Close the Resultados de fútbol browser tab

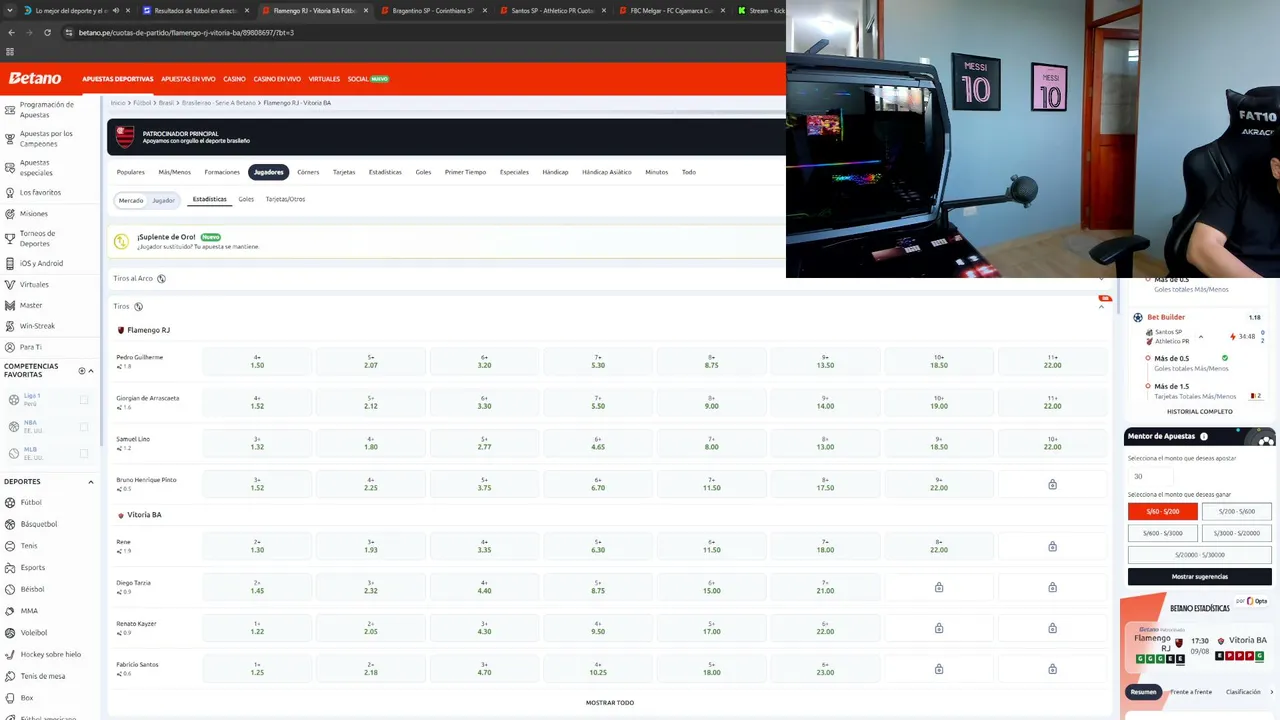pos(247,11)
